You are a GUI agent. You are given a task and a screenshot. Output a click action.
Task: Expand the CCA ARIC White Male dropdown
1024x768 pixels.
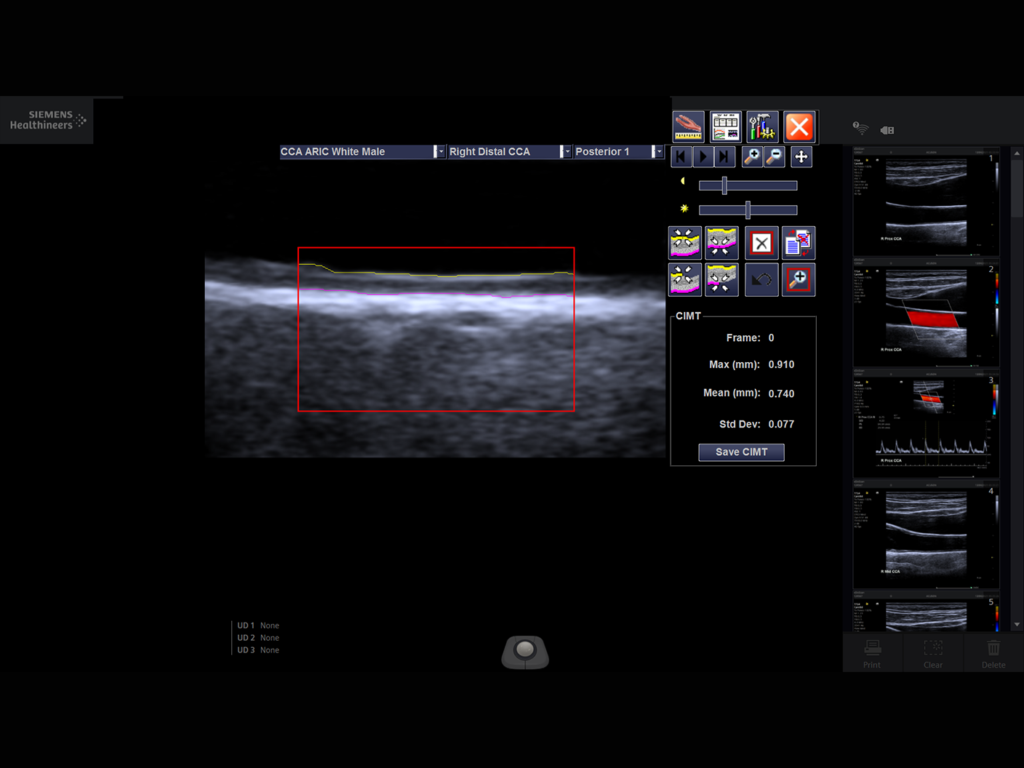(x=438, y=152)
